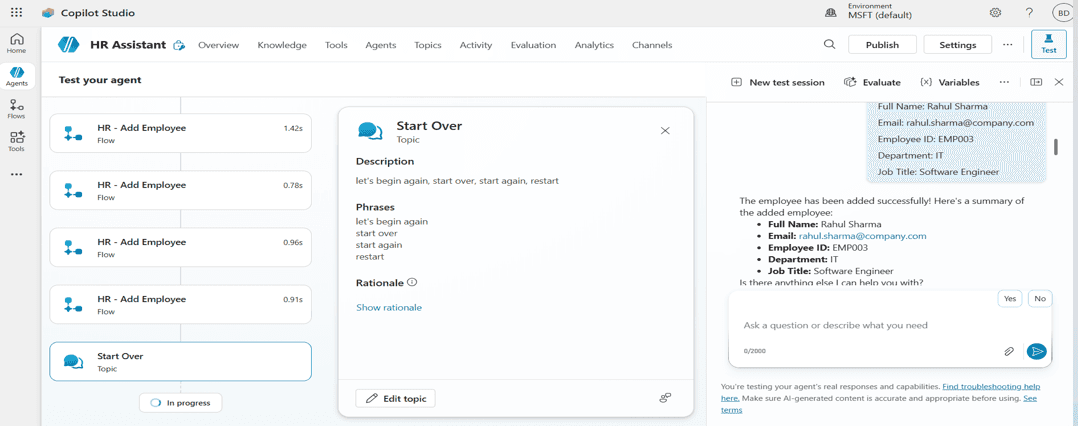This screenshot has width=1078, height=426.
Task: Open the help question mark icon
Action: coord(1029,12)
